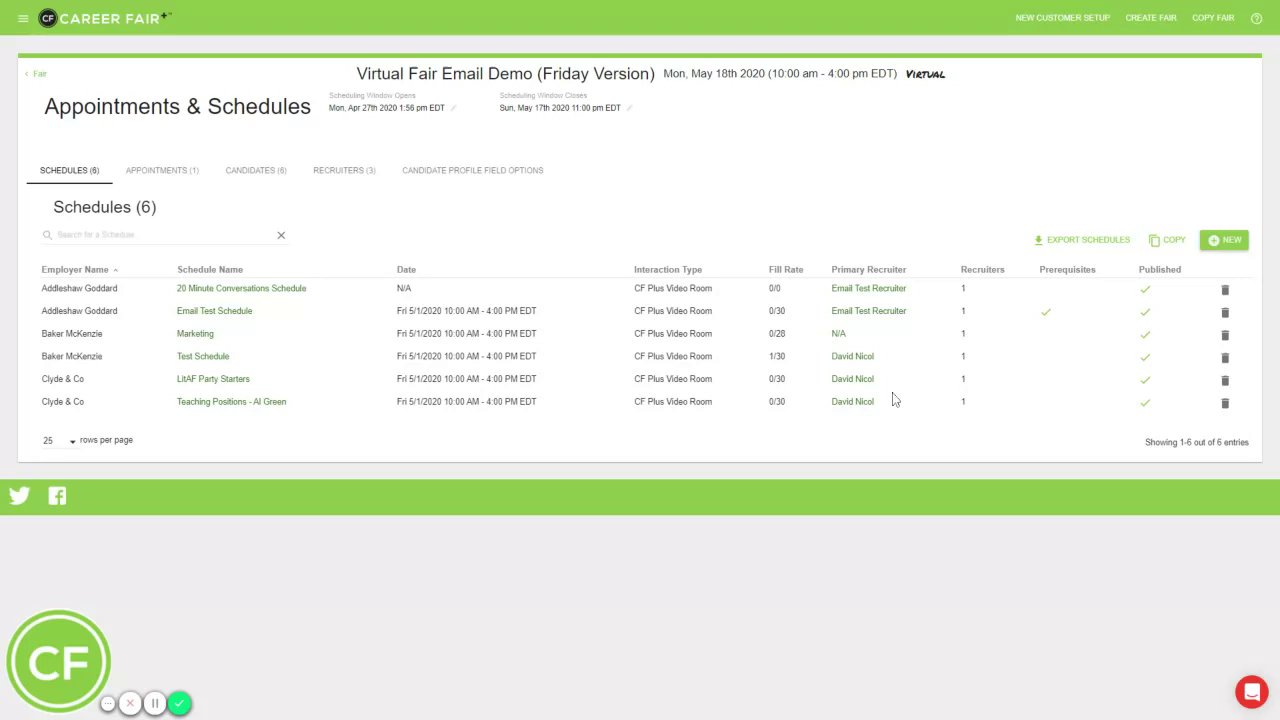
Task: Open the Marketing schedule link
Action: (195, 334)
